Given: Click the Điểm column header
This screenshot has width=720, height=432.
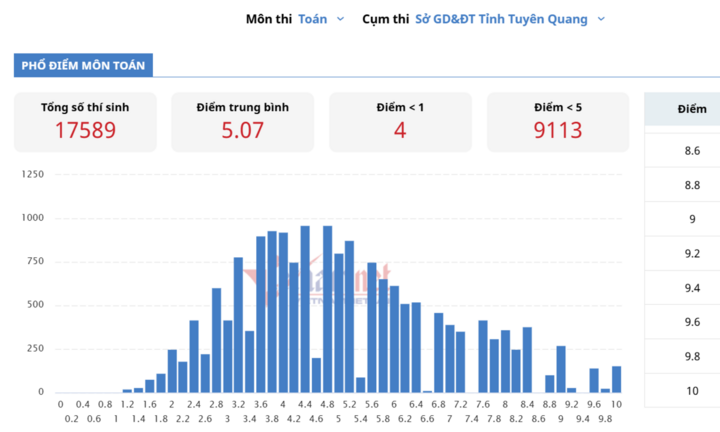Looking at the screenshot, I should click(682, 109).
